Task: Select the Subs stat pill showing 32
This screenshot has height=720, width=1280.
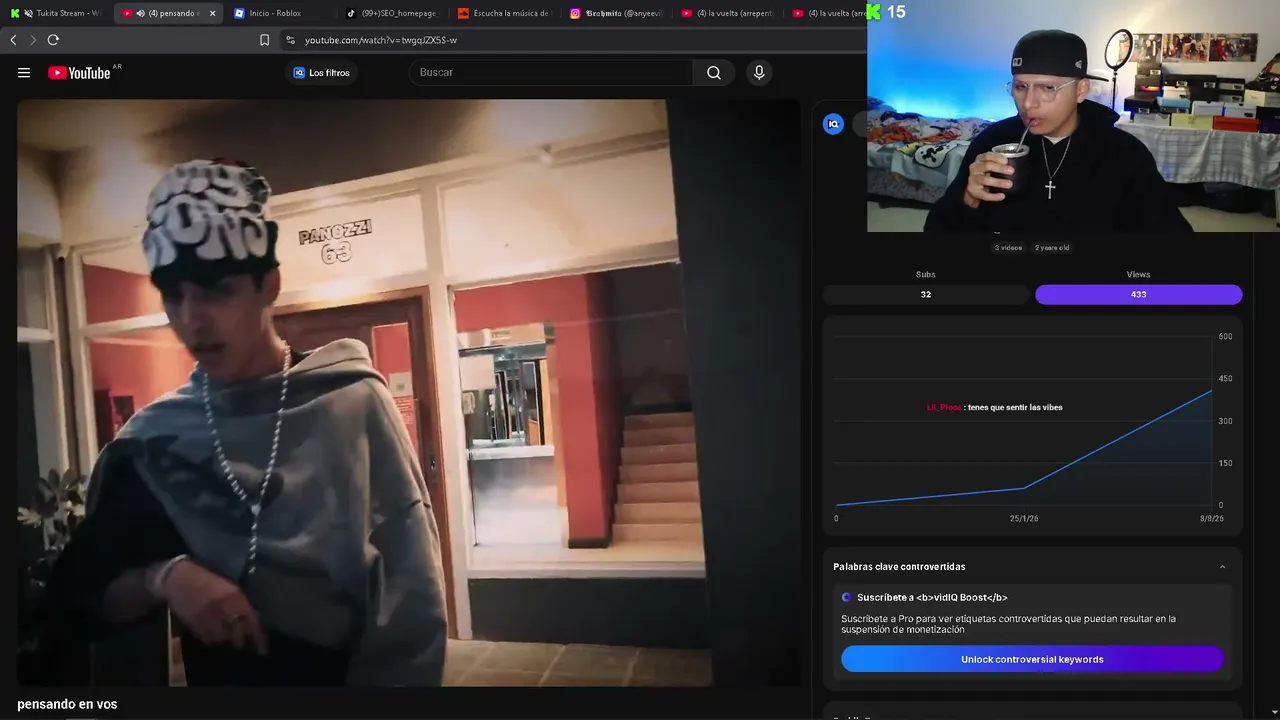Action: coord(926,294)
